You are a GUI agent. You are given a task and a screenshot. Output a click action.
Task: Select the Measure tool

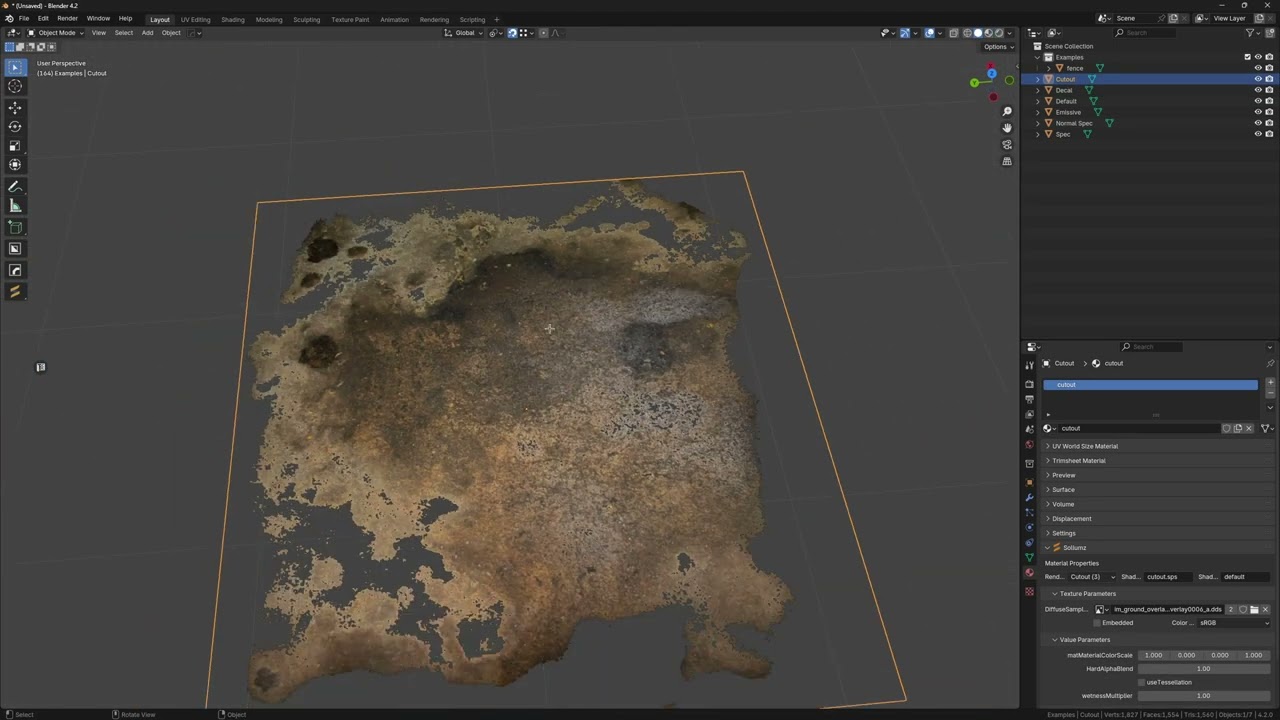tap(15, 206)
